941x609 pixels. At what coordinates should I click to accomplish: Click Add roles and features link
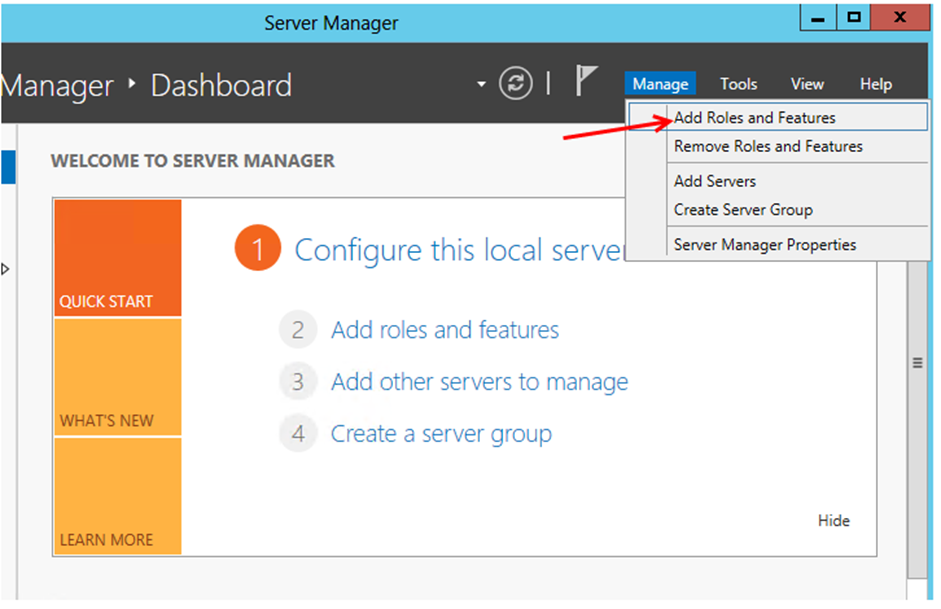(x=445, y=330)
